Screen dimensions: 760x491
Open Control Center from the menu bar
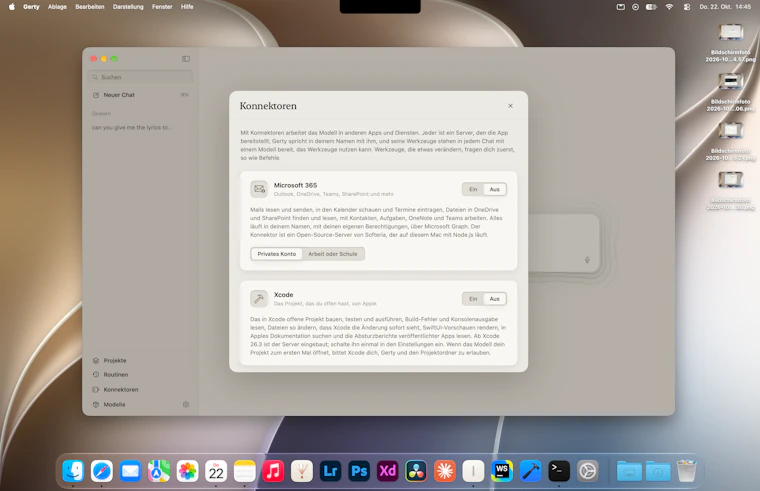[687, 7]
